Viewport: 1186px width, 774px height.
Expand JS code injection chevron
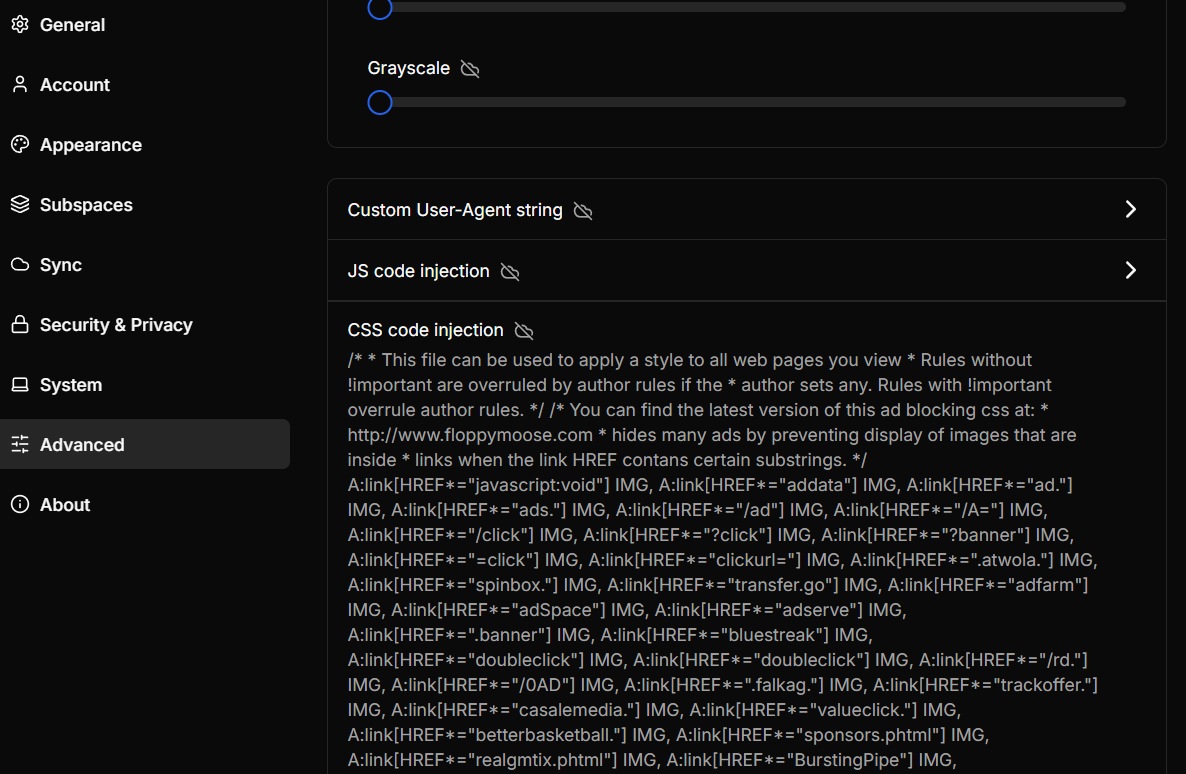tap(1131, 271)
